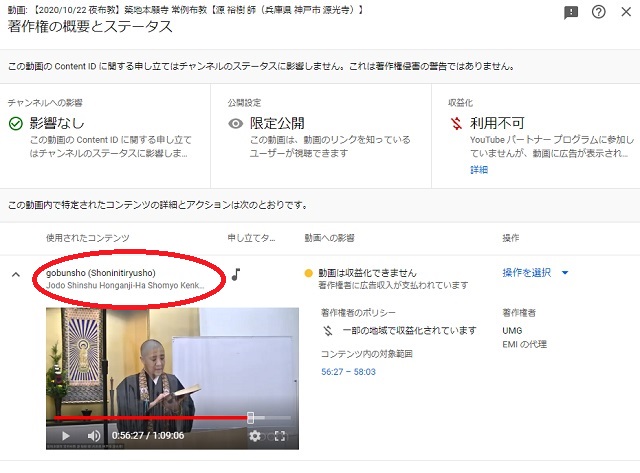Image resolution: width=640 pixels, height=473 pixels.
Task: Jump to timestamp 56:27 – 58:03 link
Action: click(348, 372)
